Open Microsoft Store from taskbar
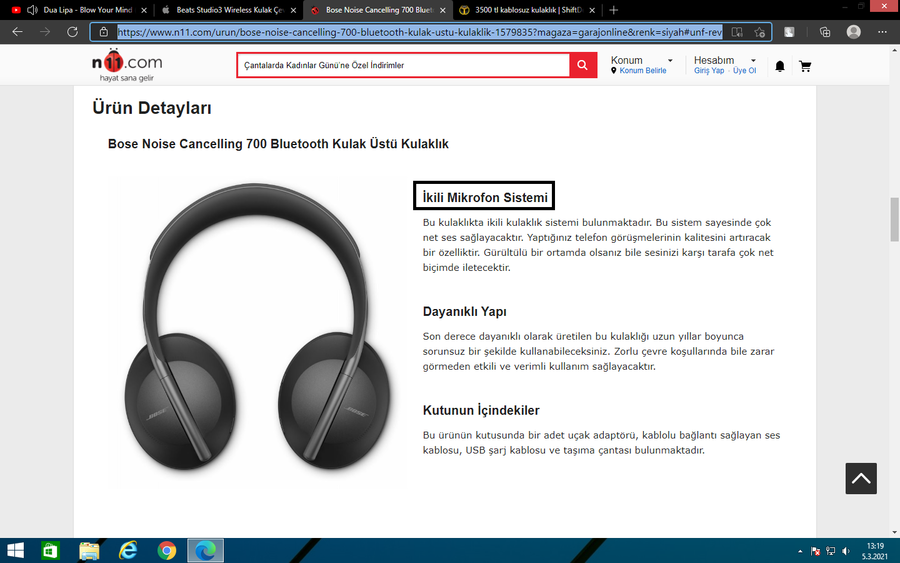 coord(51,551)
